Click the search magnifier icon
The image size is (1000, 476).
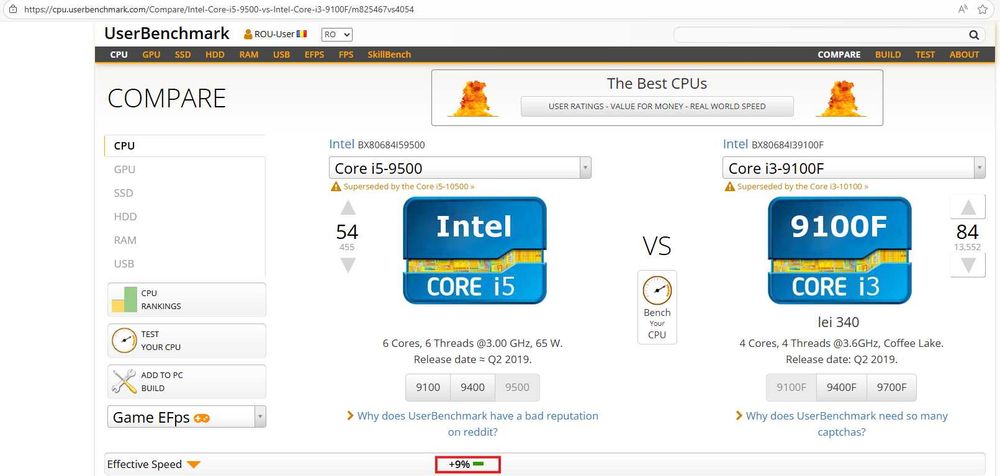[x=974, y=35]
